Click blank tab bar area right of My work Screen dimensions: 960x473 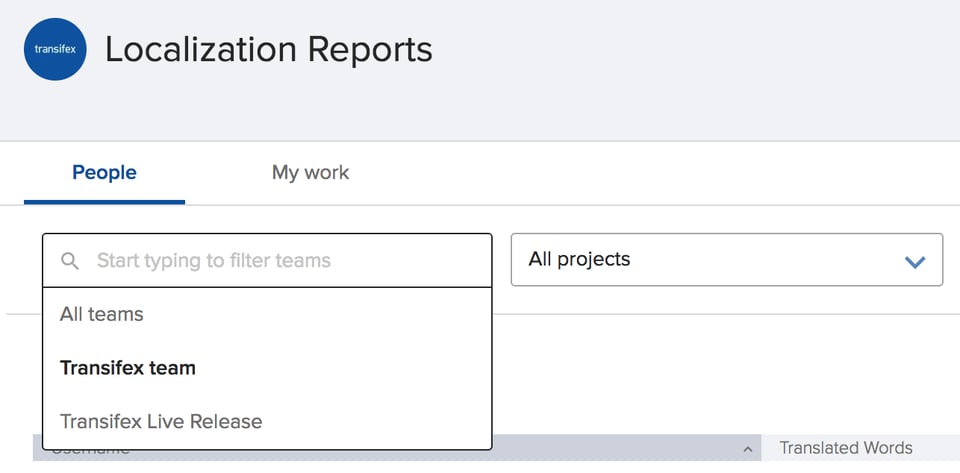[650, 172]
